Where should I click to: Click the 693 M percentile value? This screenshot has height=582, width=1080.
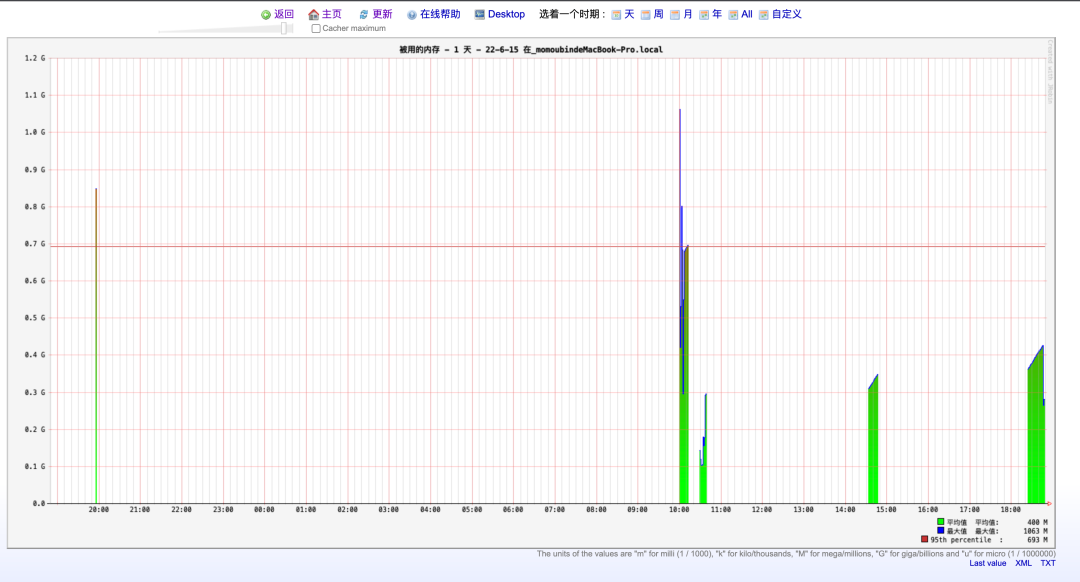pos(1037,540)
